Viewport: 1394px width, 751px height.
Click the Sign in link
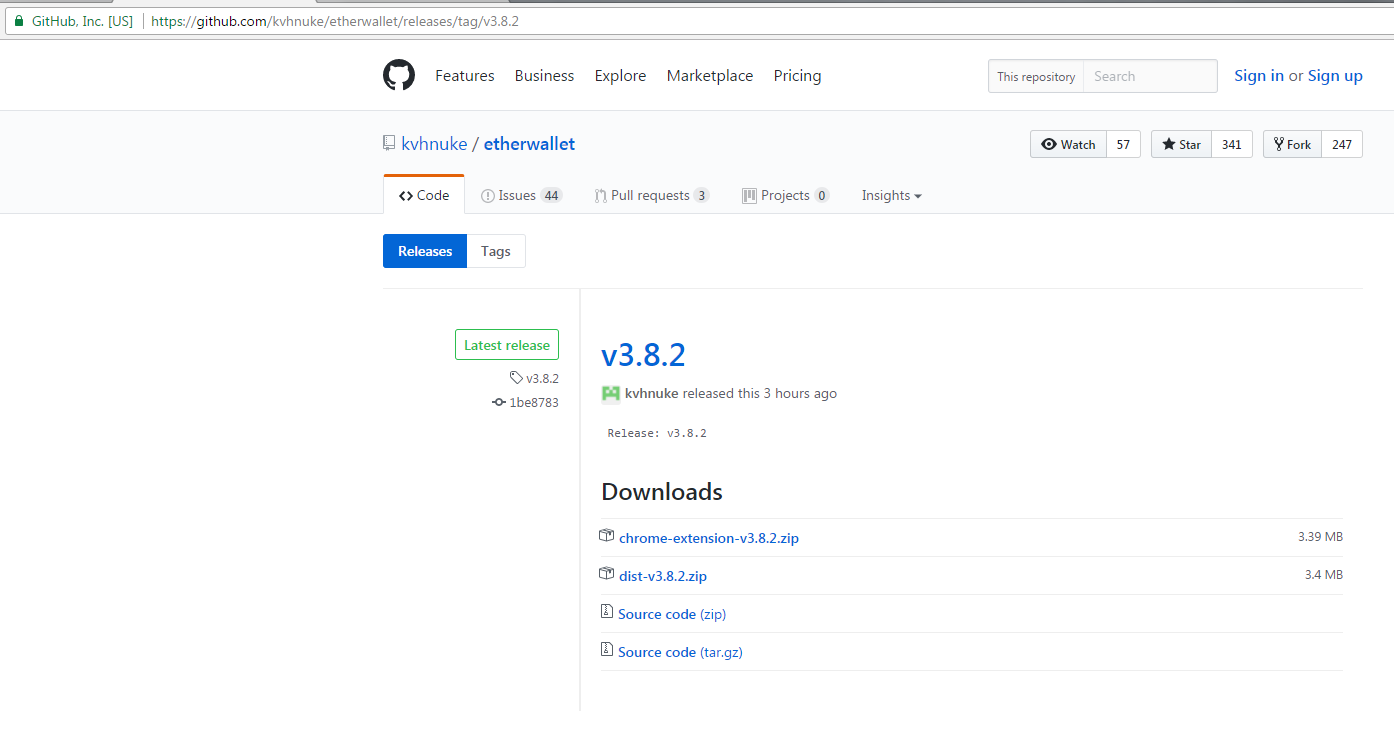1259,76
